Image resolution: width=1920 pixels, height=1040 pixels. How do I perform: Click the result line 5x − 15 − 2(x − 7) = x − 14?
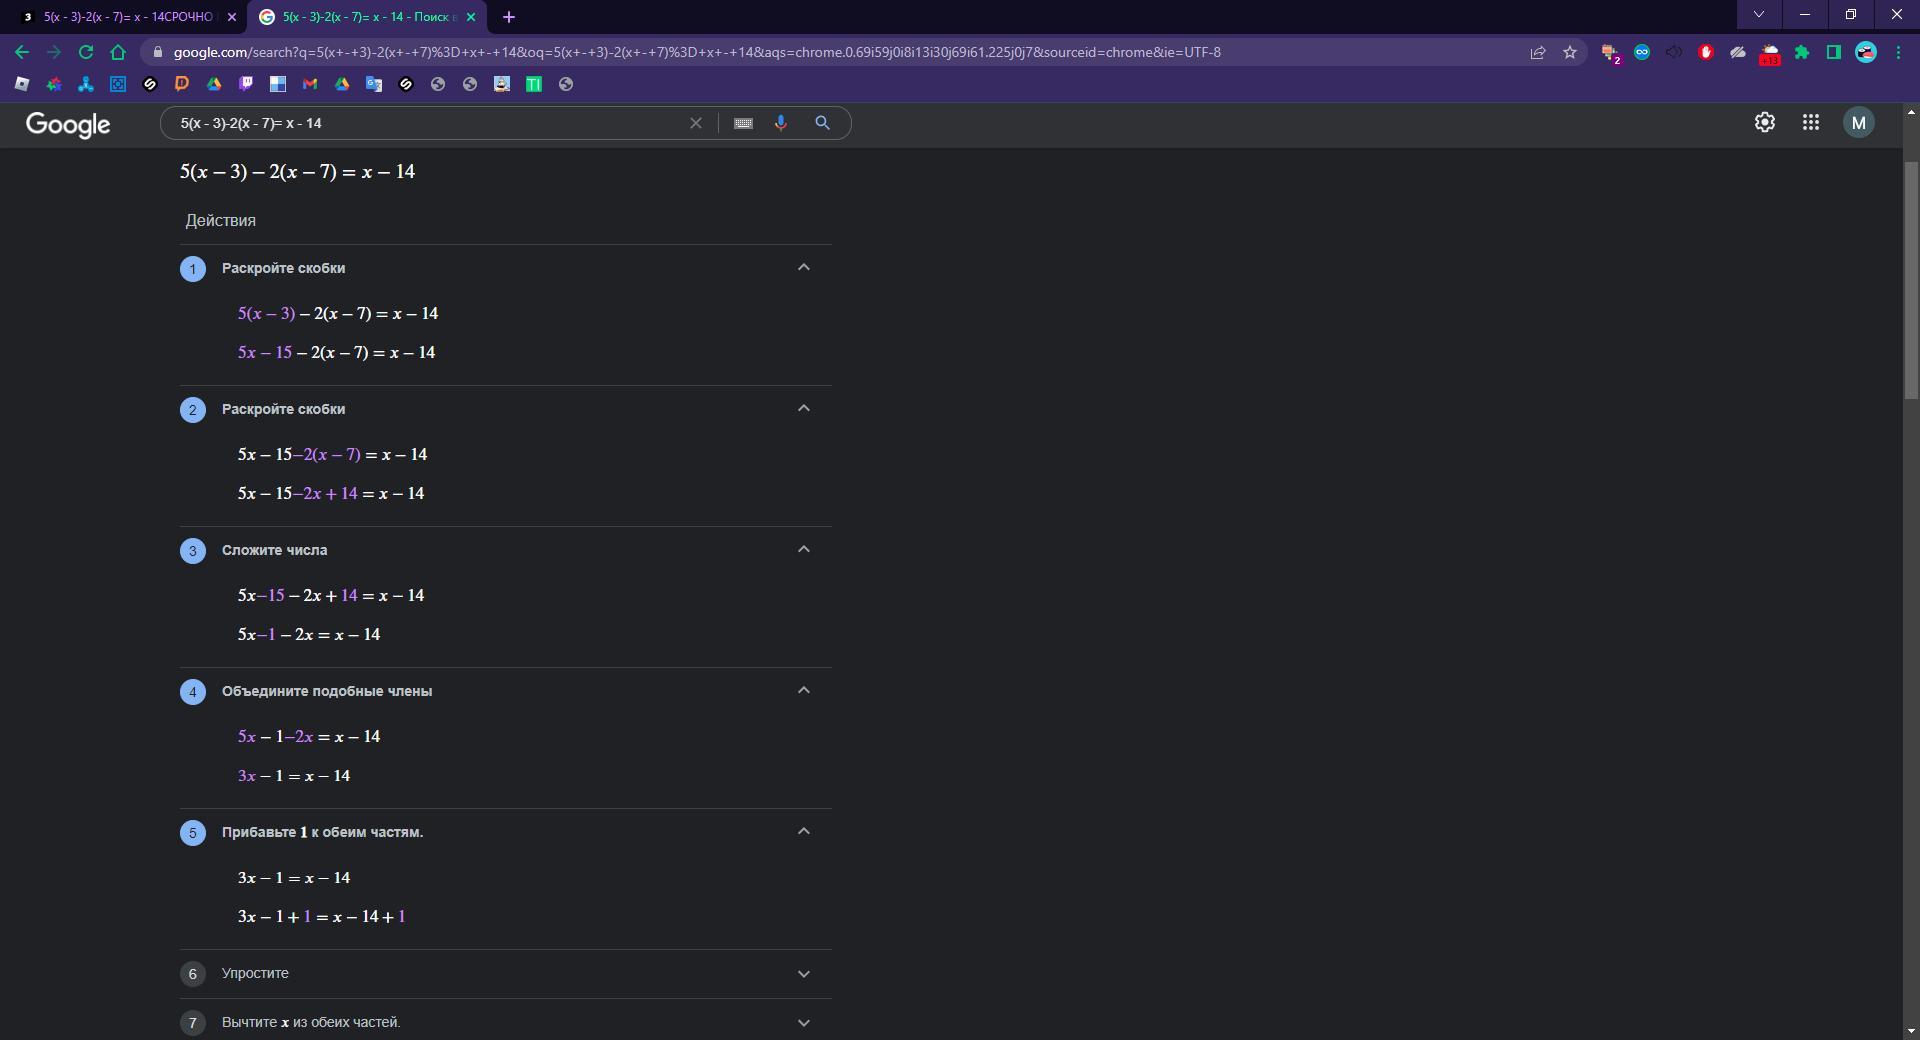point(336,353)
